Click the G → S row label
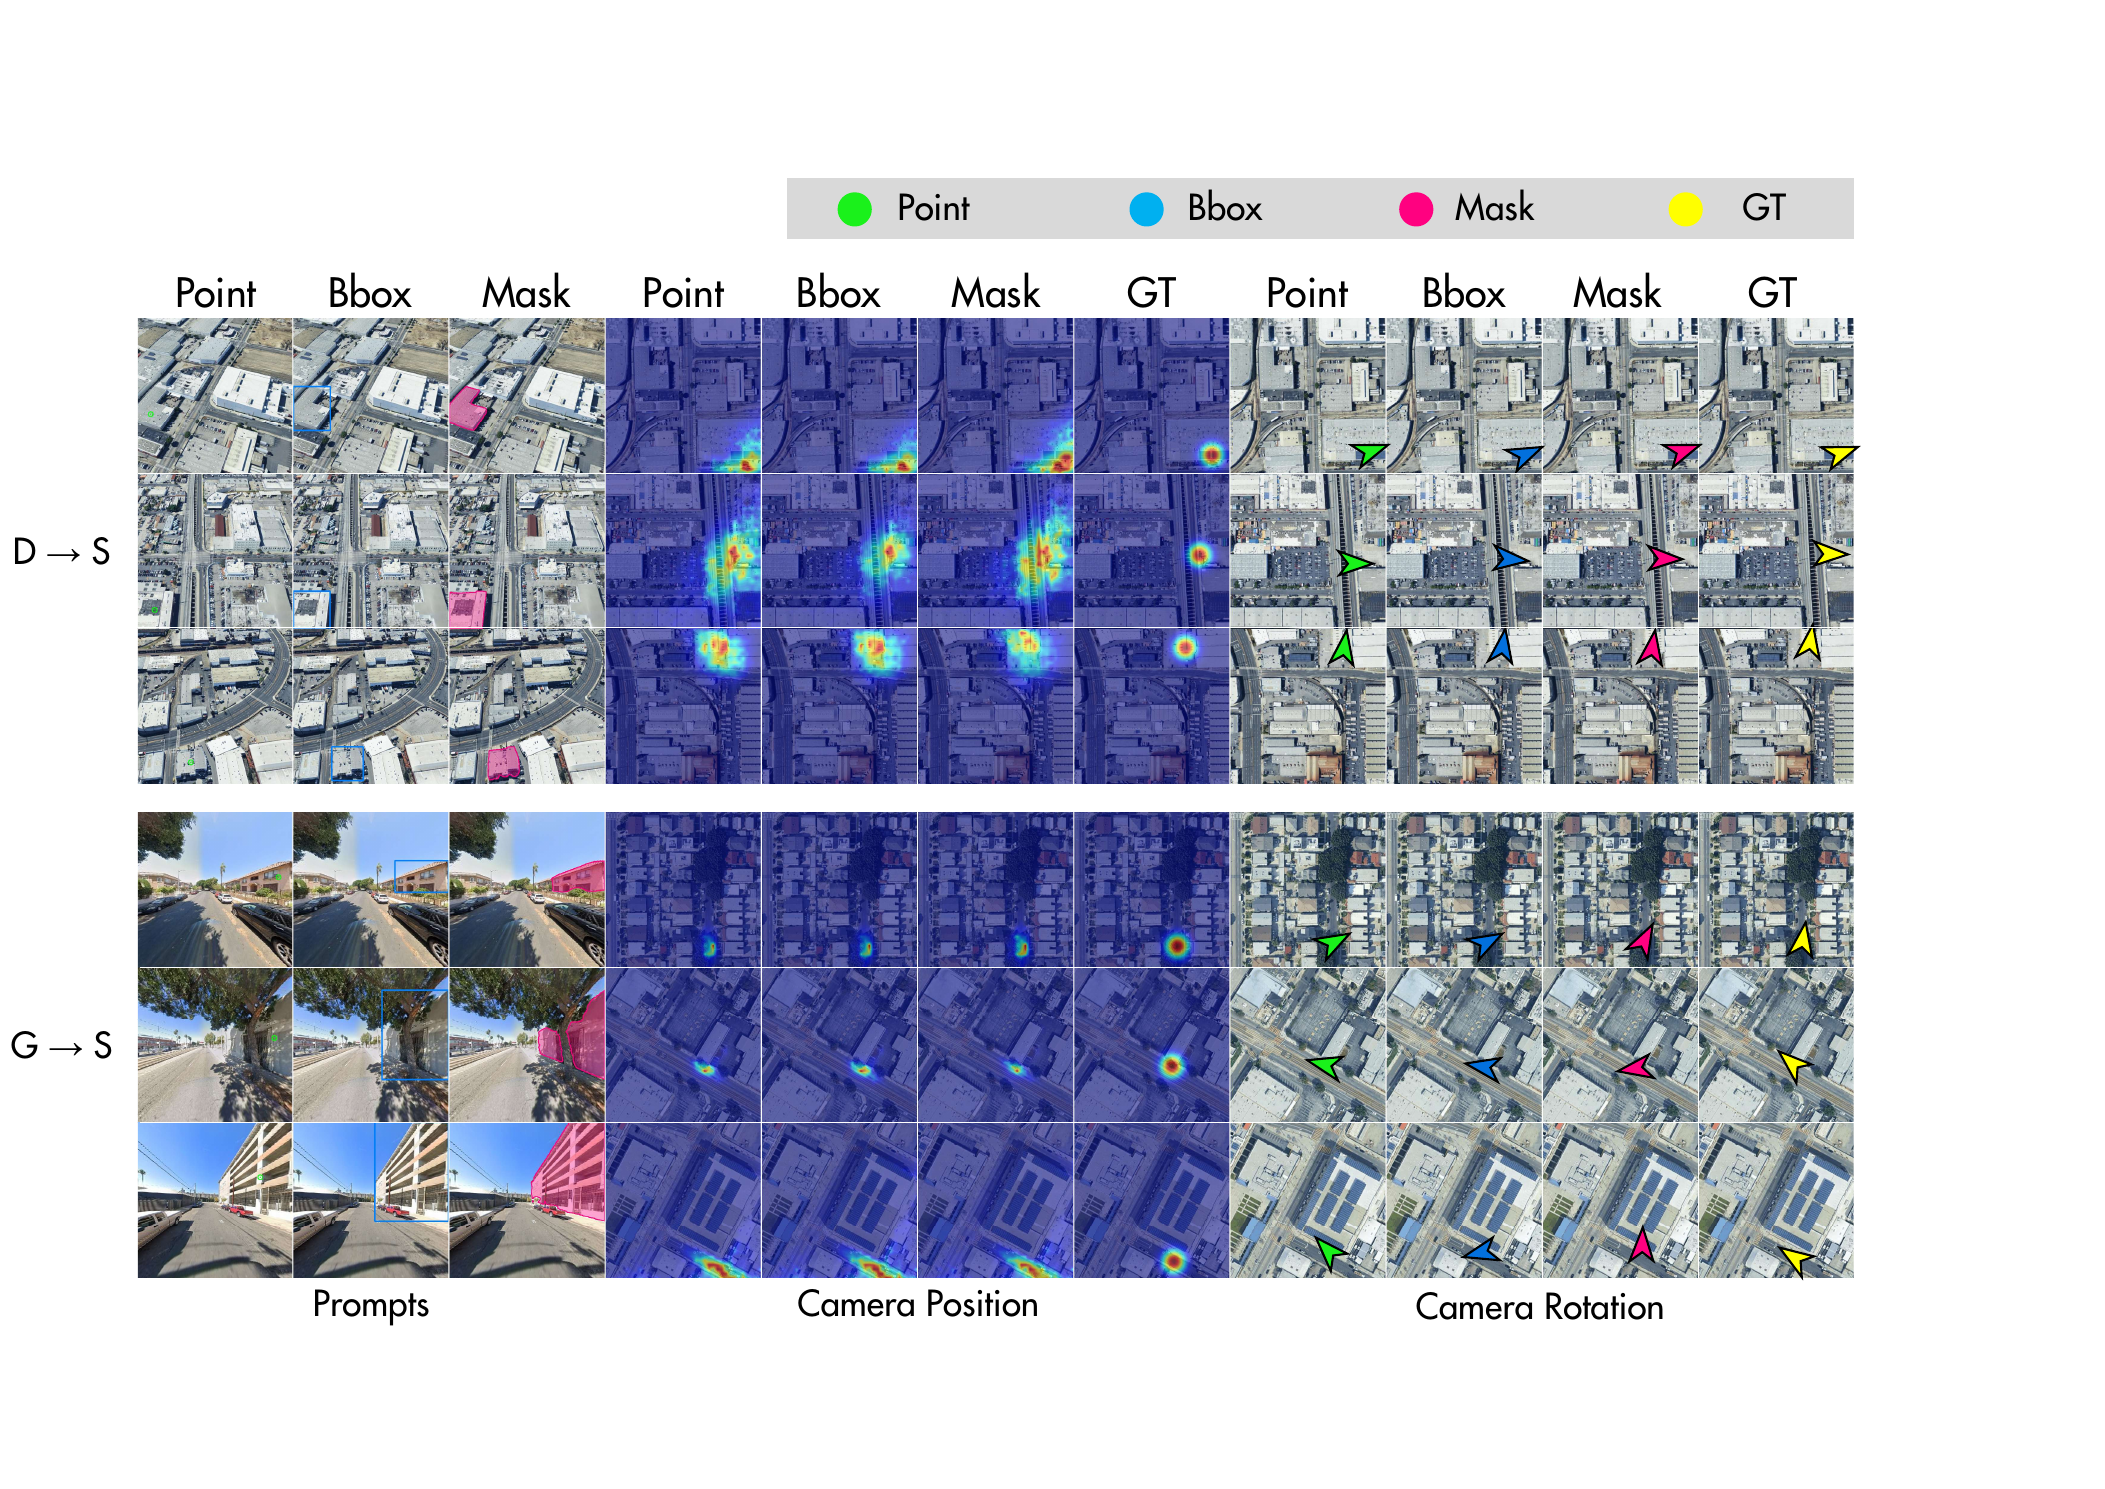The height and width of the screenshot is (1489, 2105). point(61,1045)
